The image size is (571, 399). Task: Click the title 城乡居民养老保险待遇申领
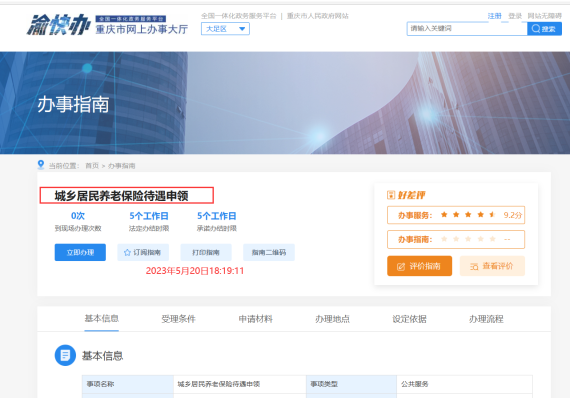121,196
